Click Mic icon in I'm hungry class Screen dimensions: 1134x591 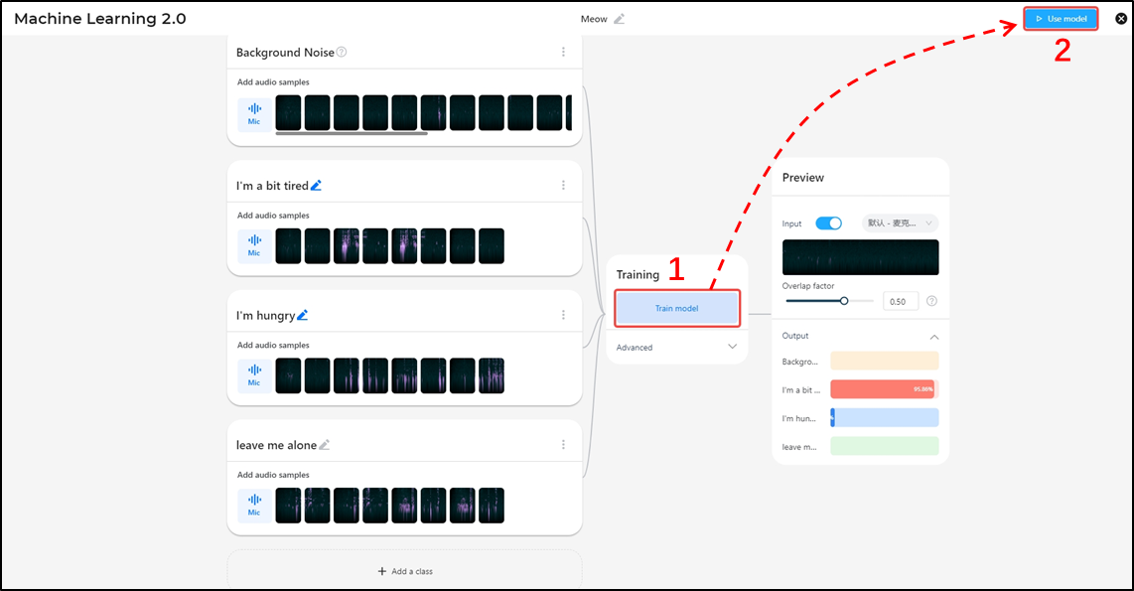(254, 375)
